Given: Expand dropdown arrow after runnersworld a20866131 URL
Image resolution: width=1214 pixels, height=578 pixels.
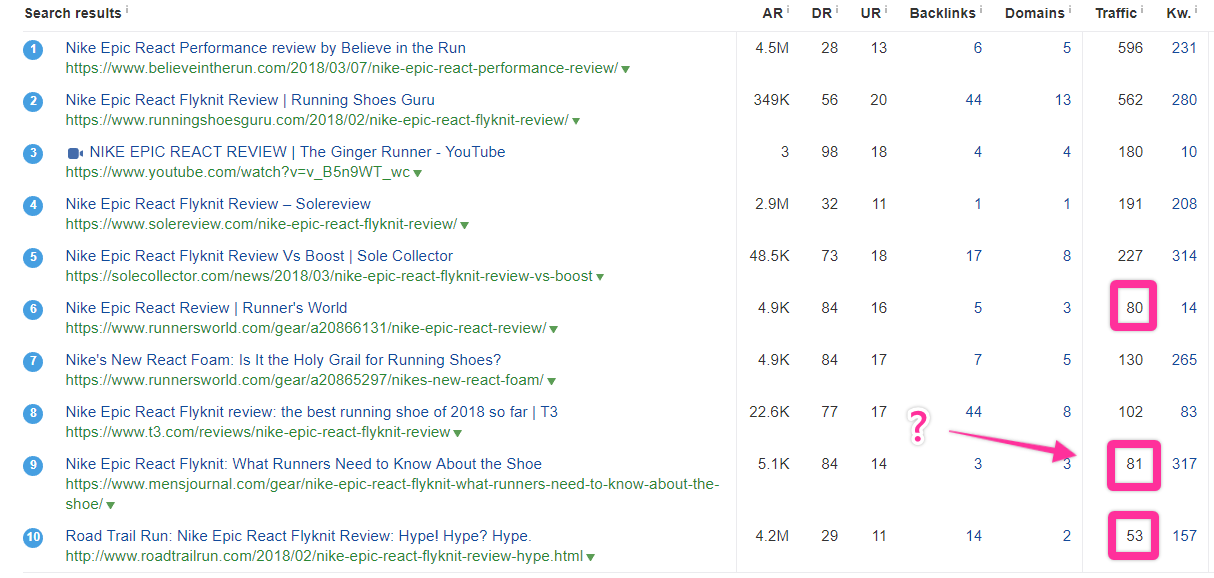Looking at the screenshot, I should pos(553,329).
